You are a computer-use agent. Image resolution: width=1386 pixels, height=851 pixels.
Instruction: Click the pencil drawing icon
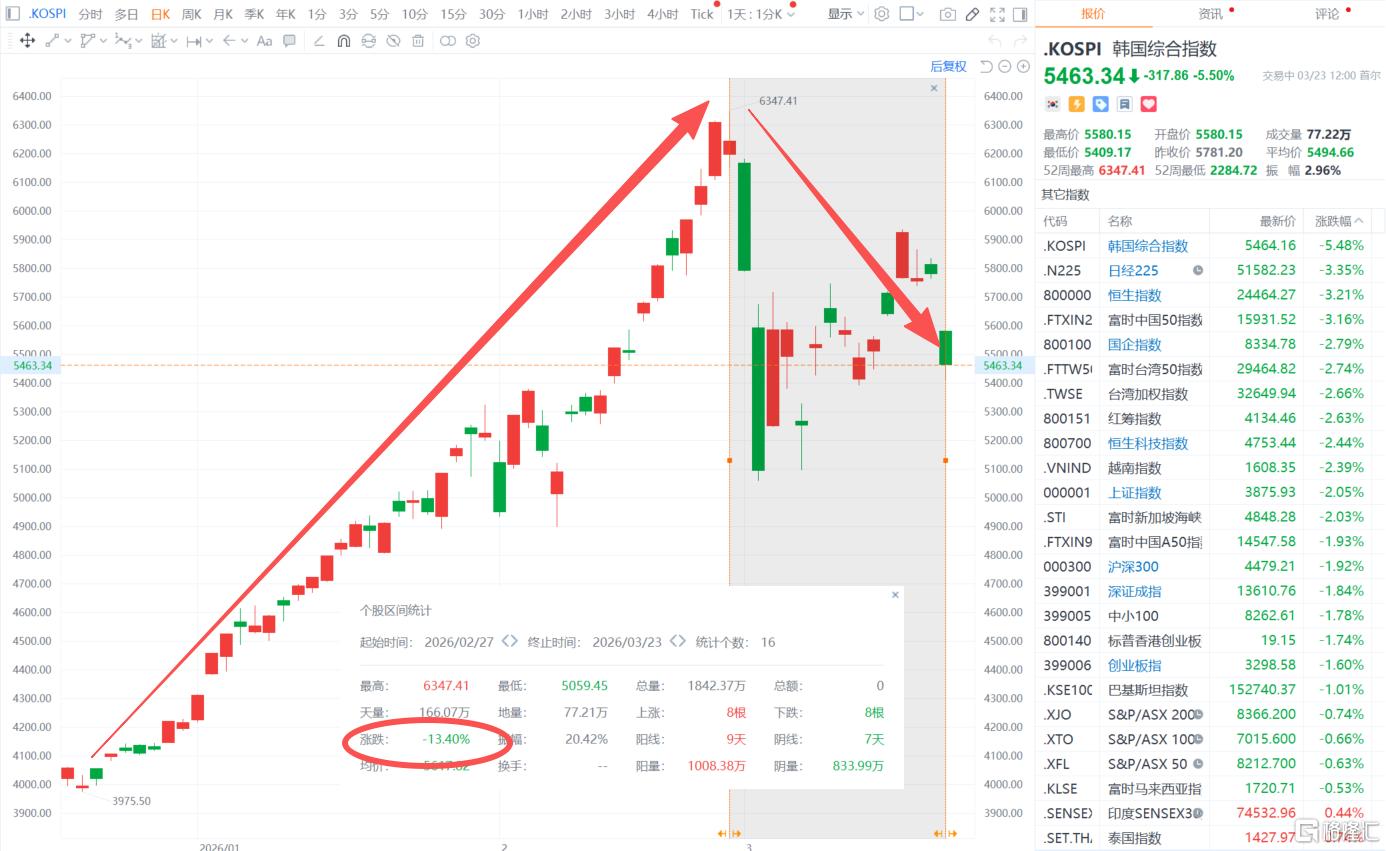pos(972,14)
